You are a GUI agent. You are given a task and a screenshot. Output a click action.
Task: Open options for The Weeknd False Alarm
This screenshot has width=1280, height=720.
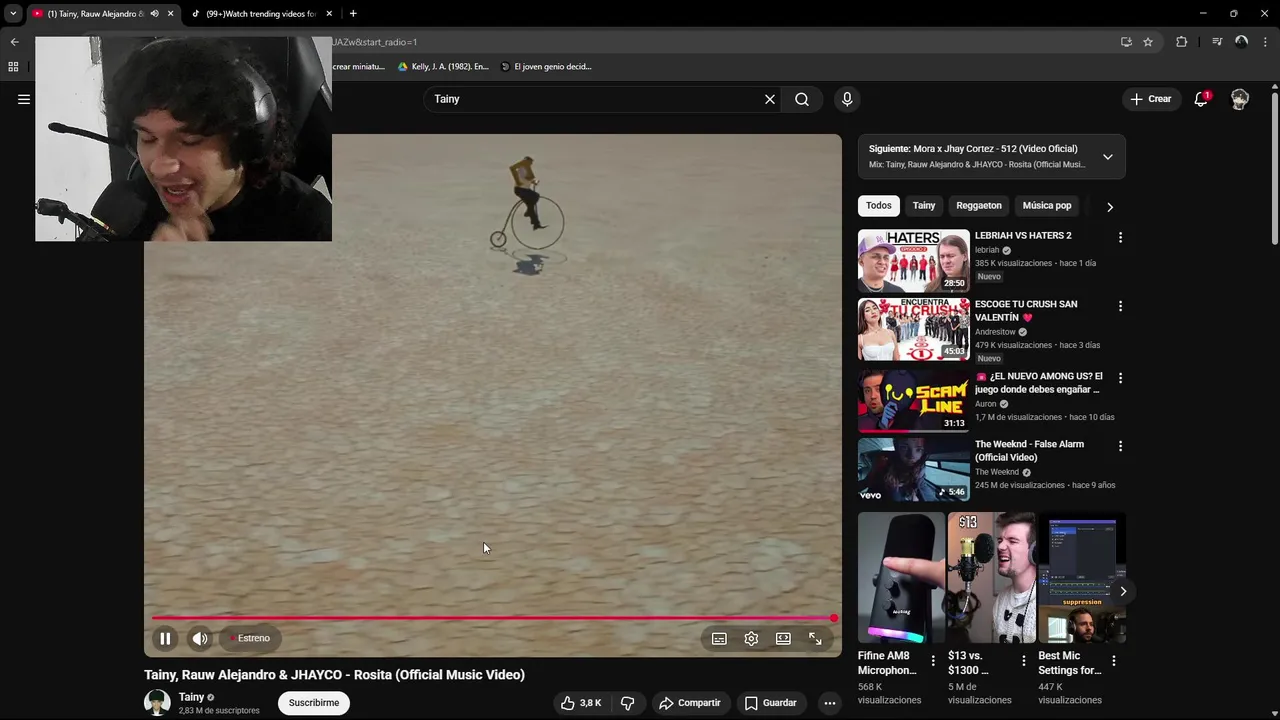tap(1120, 446)
